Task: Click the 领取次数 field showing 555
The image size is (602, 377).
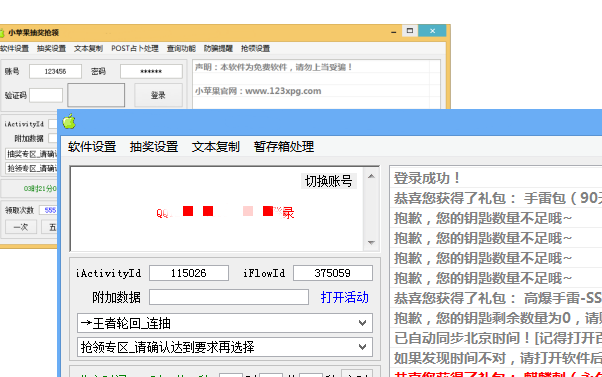Action: click(48, 210)
